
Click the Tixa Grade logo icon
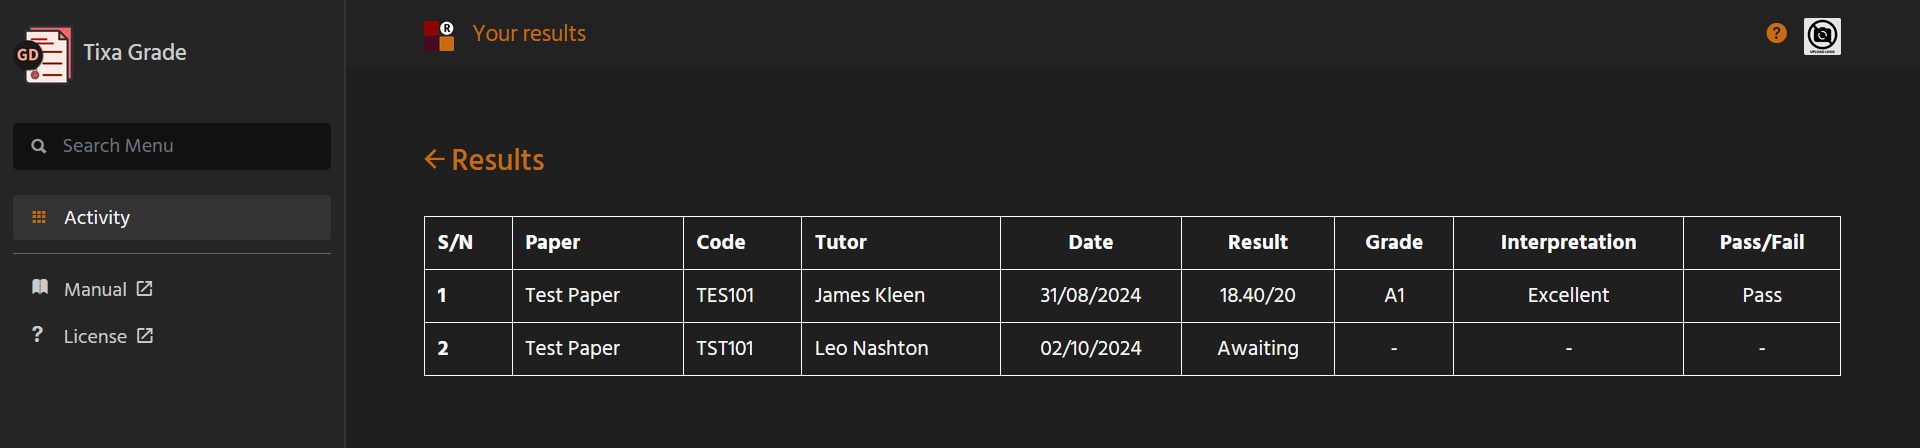click(43, 55)
